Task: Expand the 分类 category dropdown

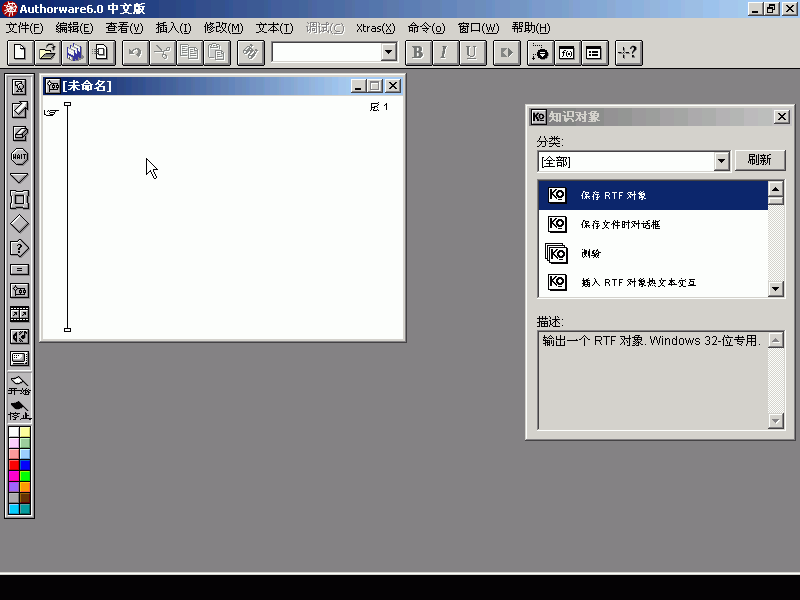Action: (721, 161)
